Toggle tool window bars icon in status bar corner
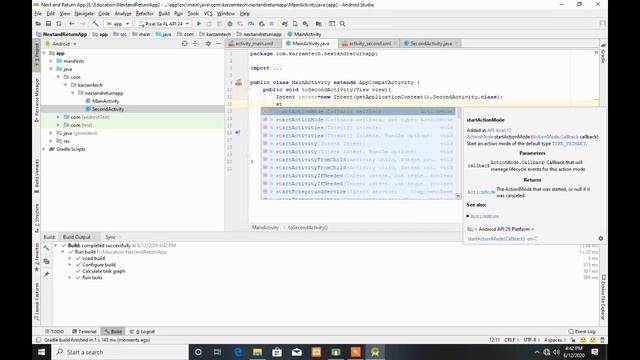The image size is (640, 360). coord(38,340)
